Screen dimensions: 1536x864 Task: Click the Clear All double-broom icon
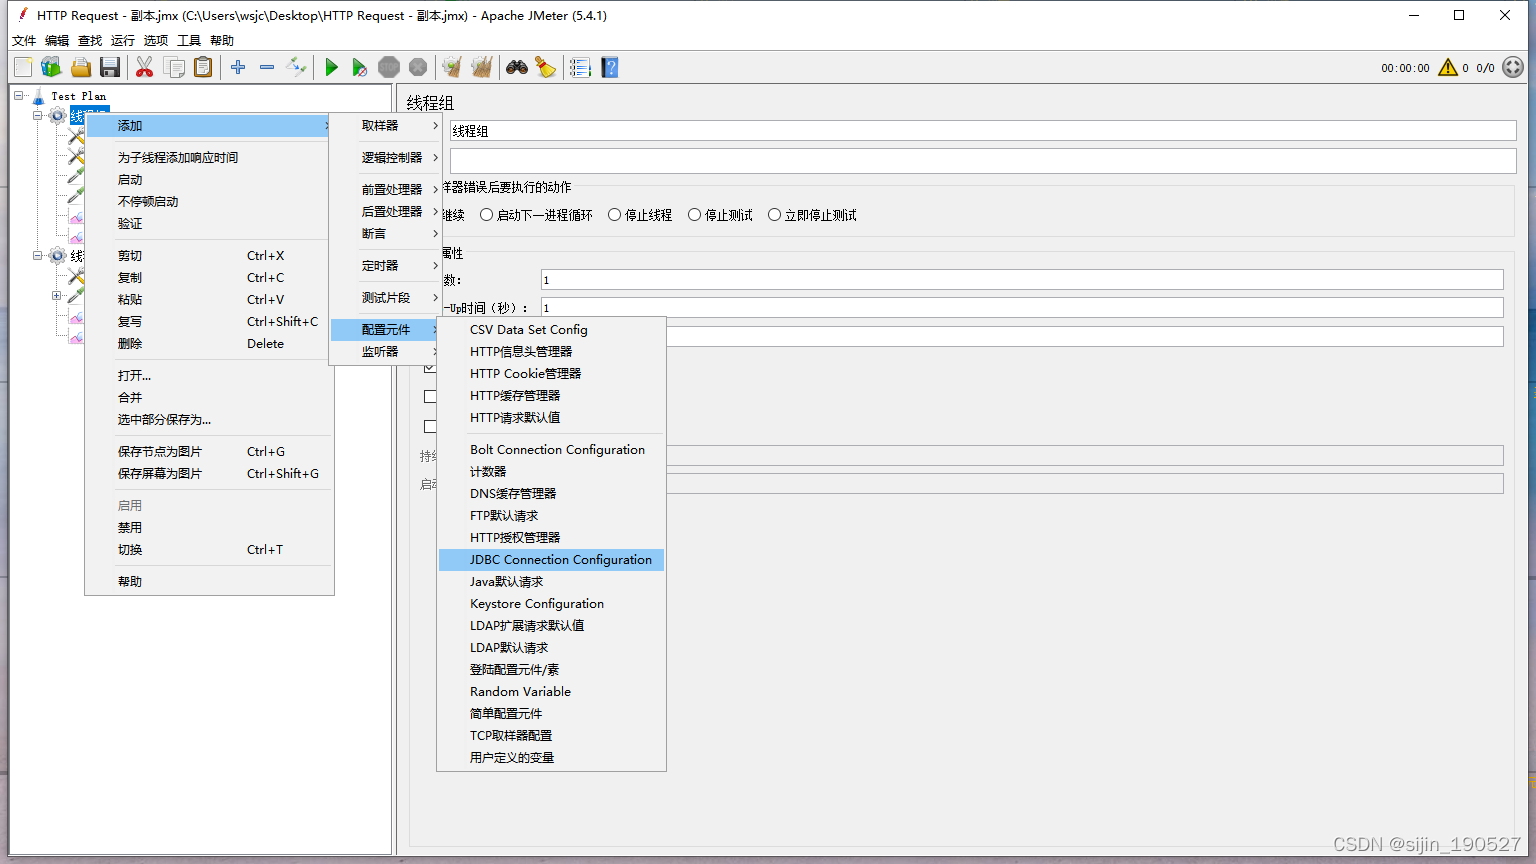482,67
